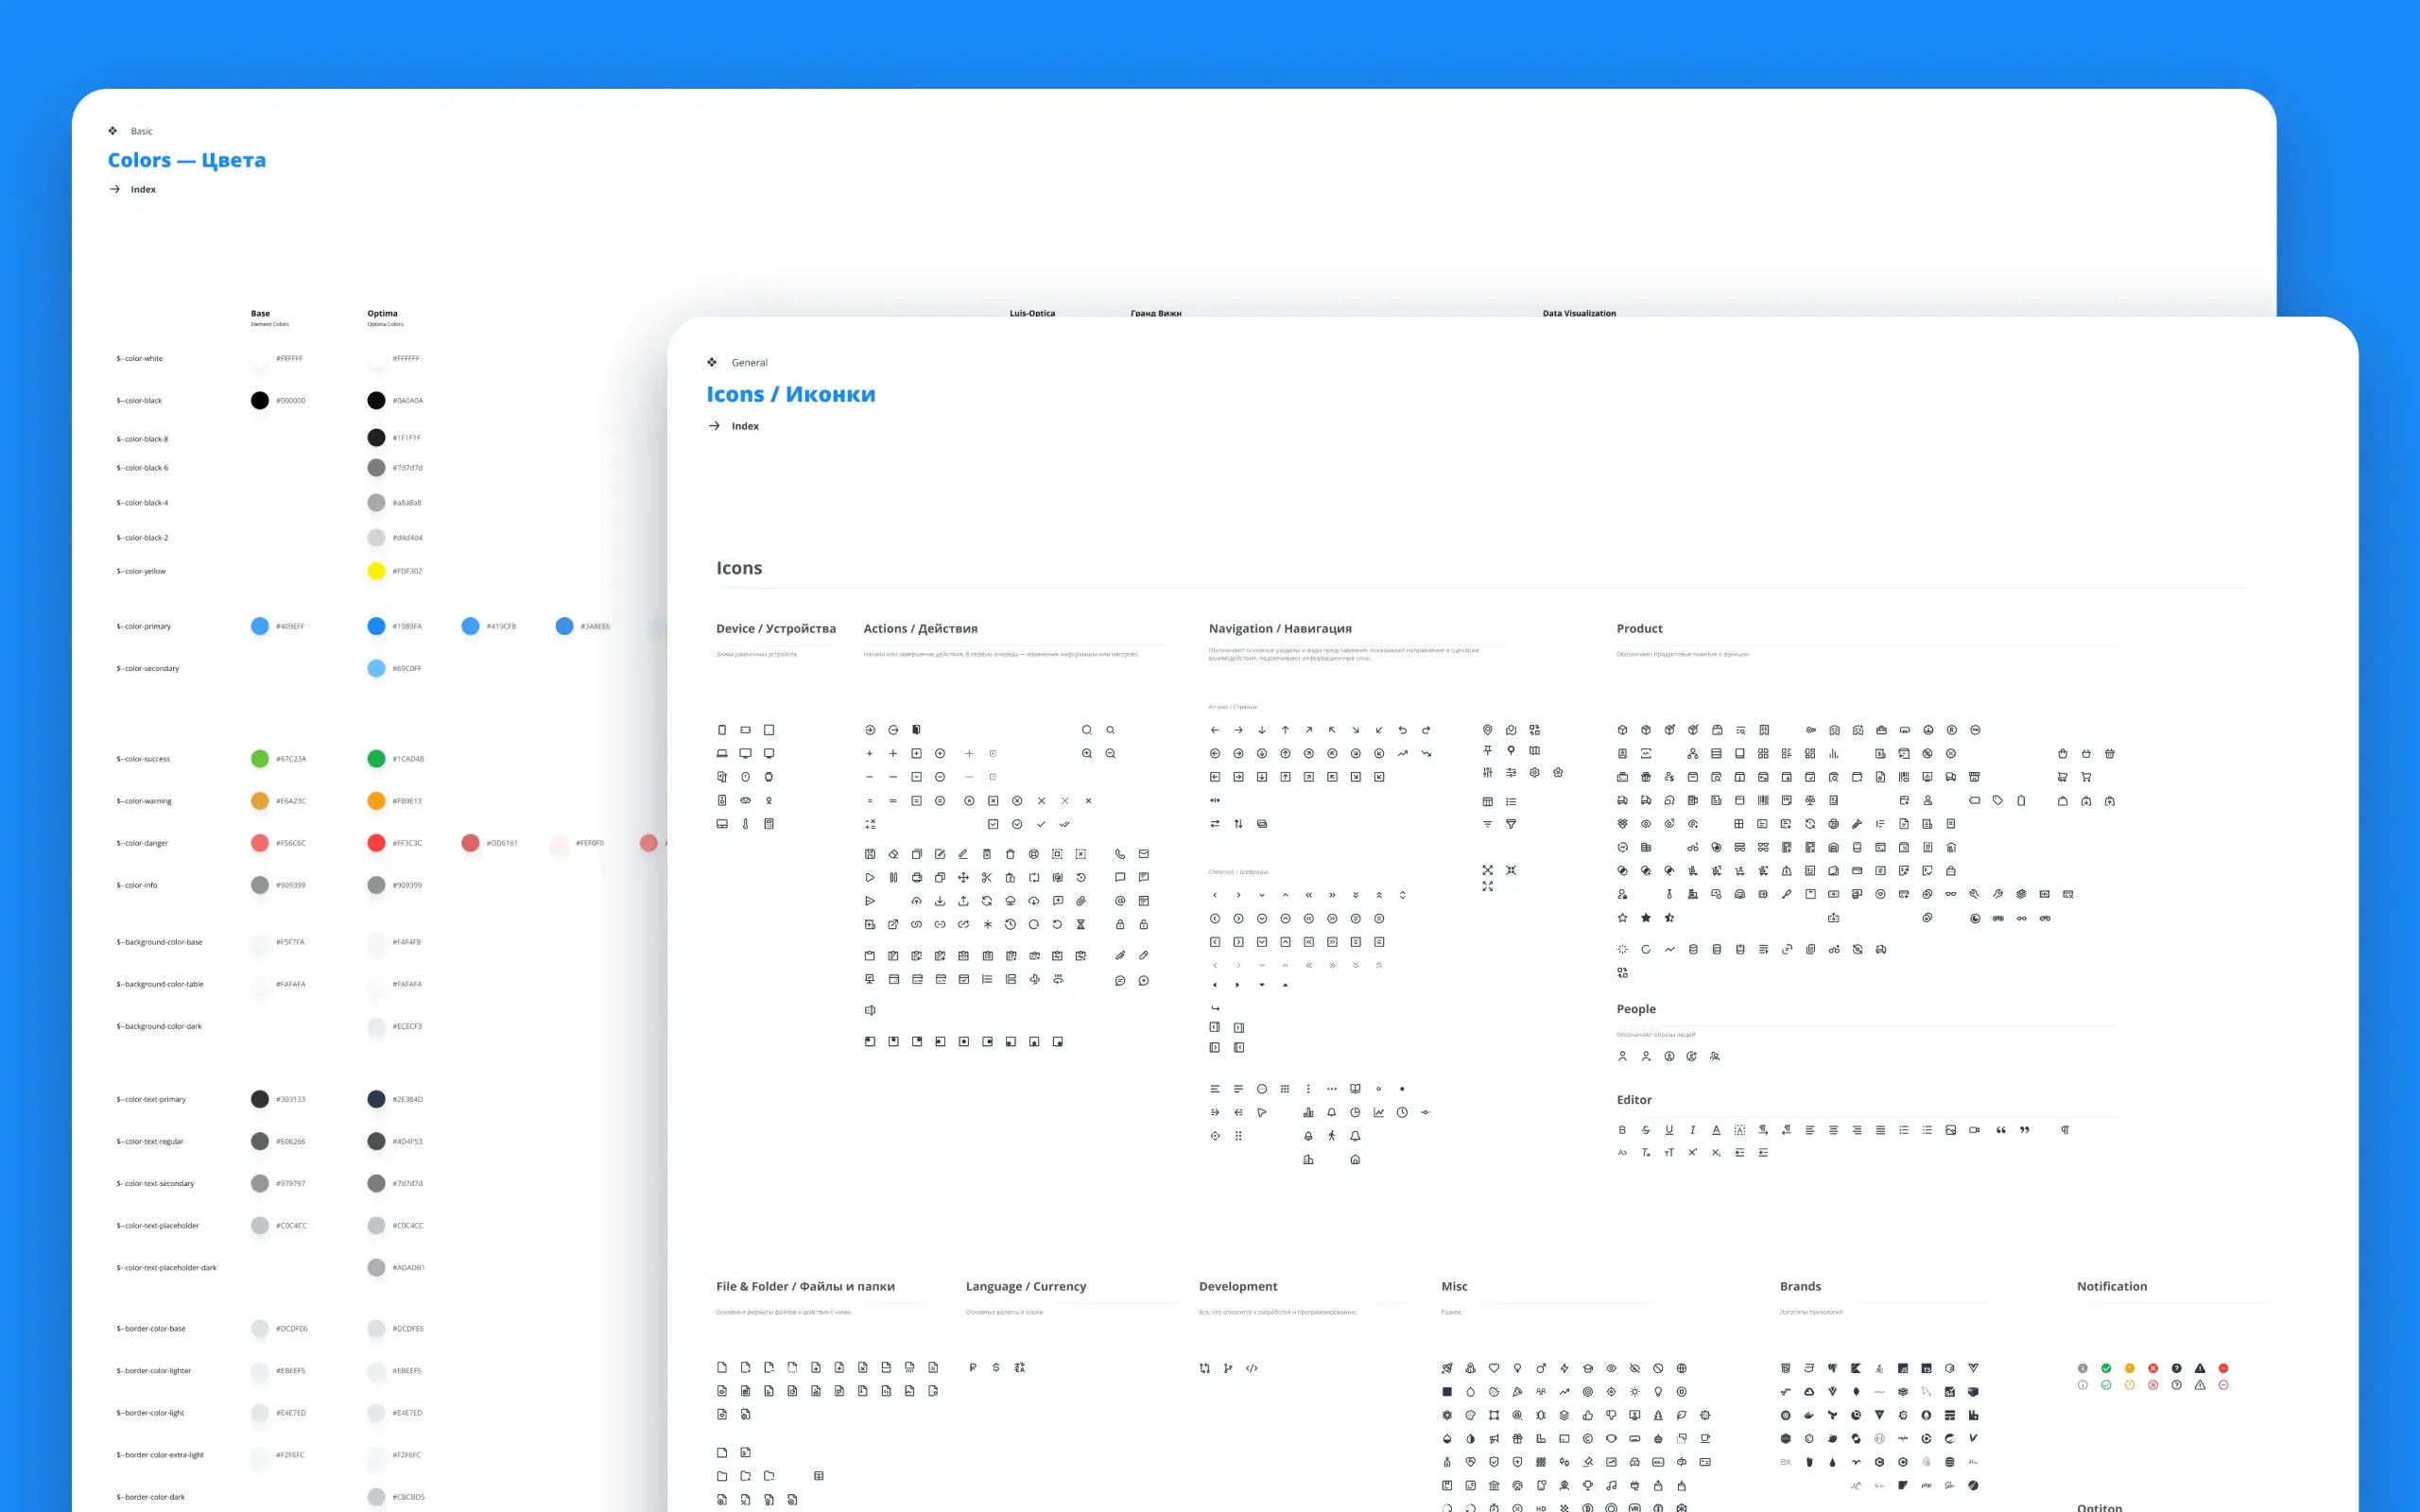Click the clear formatting Tx icon
The width and height of the screenshot is (2420, 1512).
(1646, 1153)
